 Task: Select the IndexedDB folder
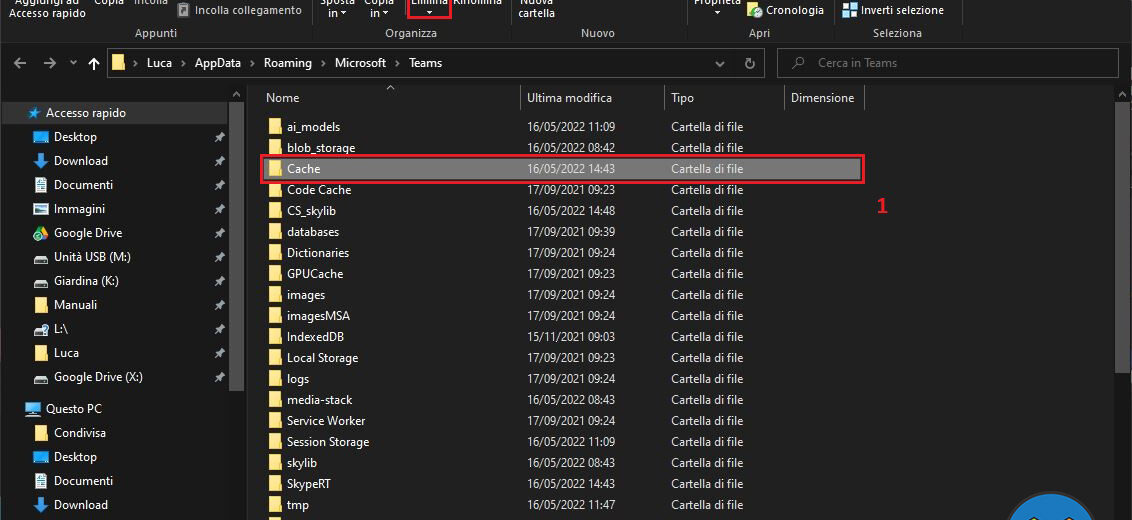[x=315, y=337]
